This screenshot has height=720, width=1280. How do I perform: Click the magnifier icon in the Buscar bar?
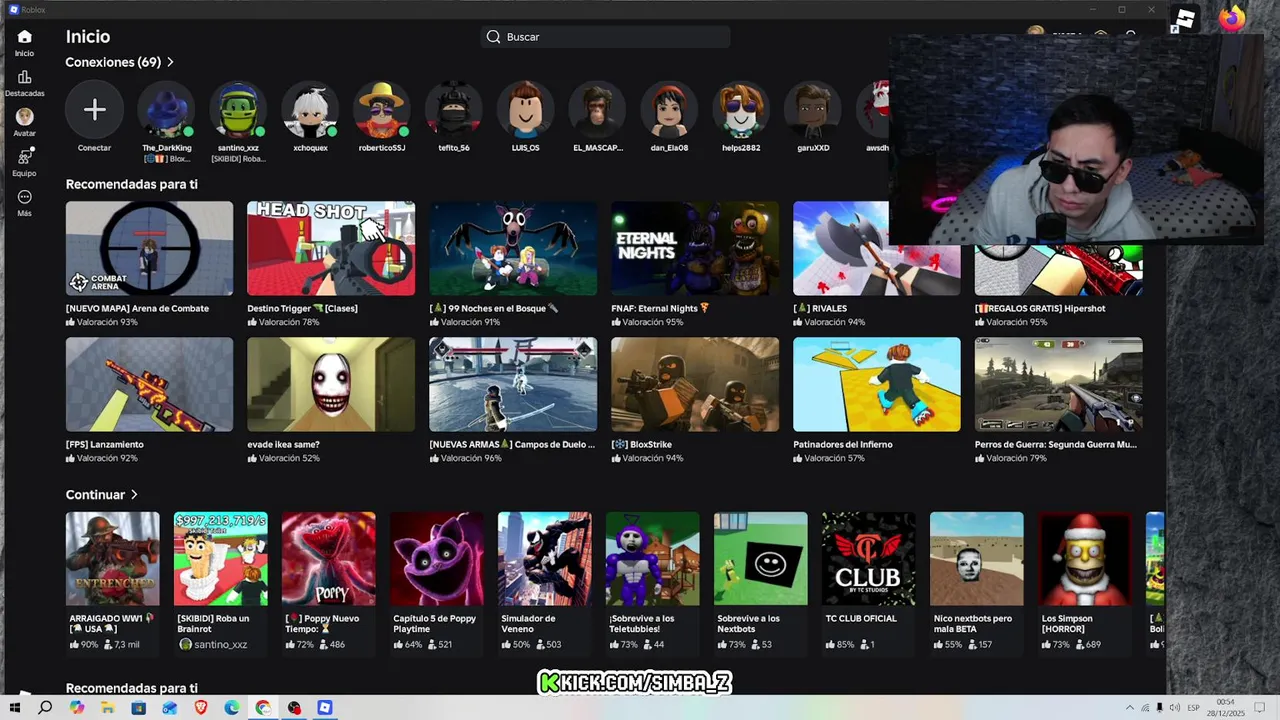pos(493,37)
